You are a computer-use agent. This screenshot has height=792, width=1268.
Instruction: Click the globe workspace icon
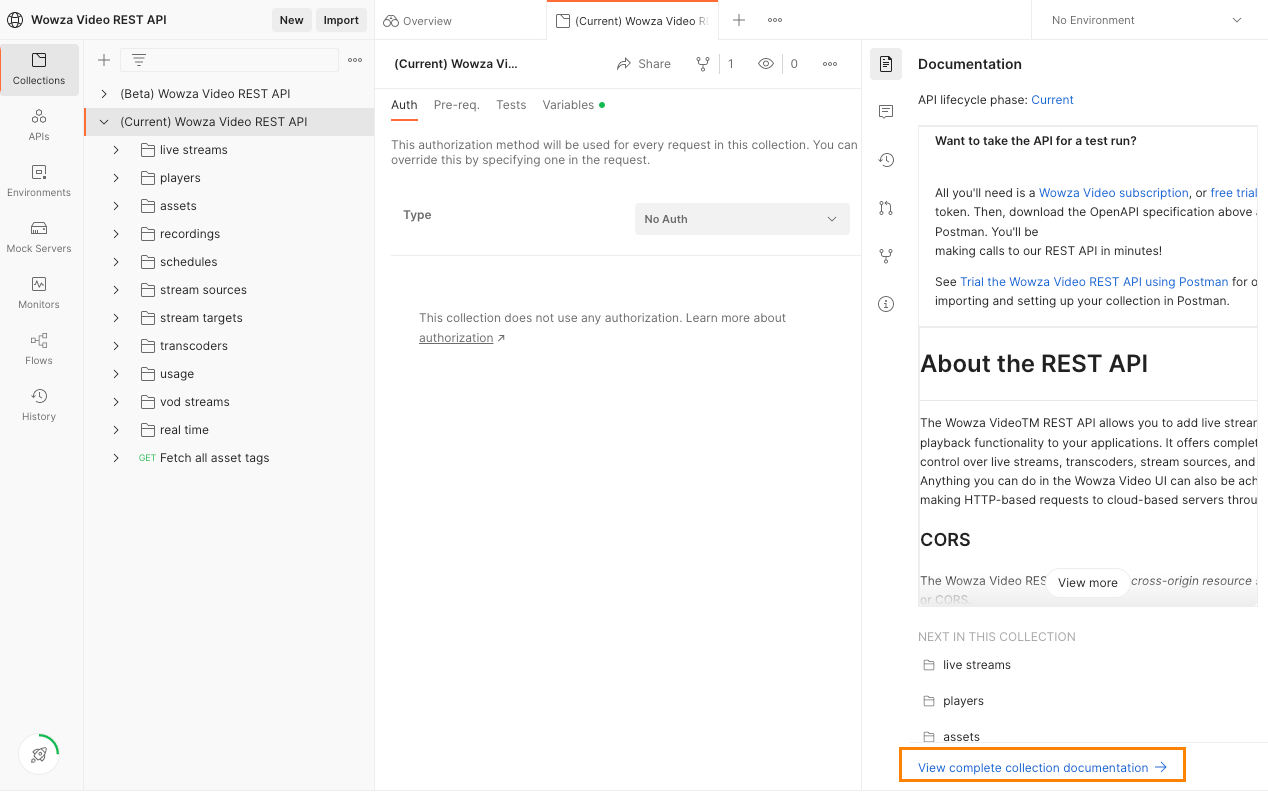[15, 20]
